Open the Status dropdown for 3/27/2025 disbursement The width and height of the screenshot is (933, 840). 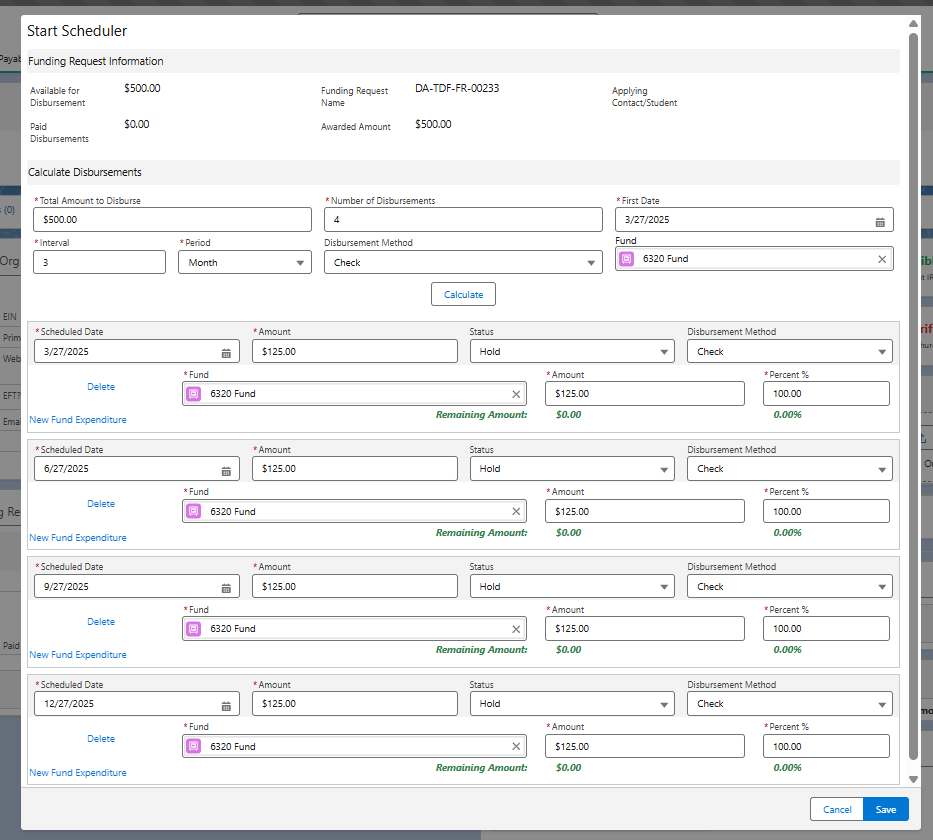click(572, 352)
